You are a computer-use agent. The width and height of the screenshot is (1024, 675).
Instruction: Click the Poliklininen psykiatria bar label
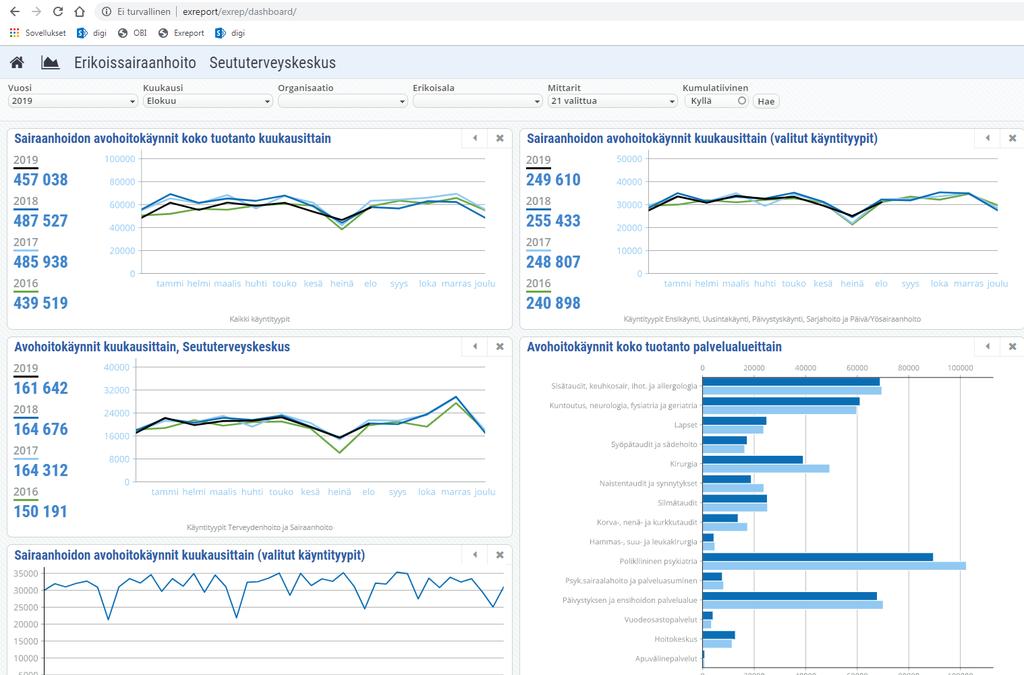658,561
